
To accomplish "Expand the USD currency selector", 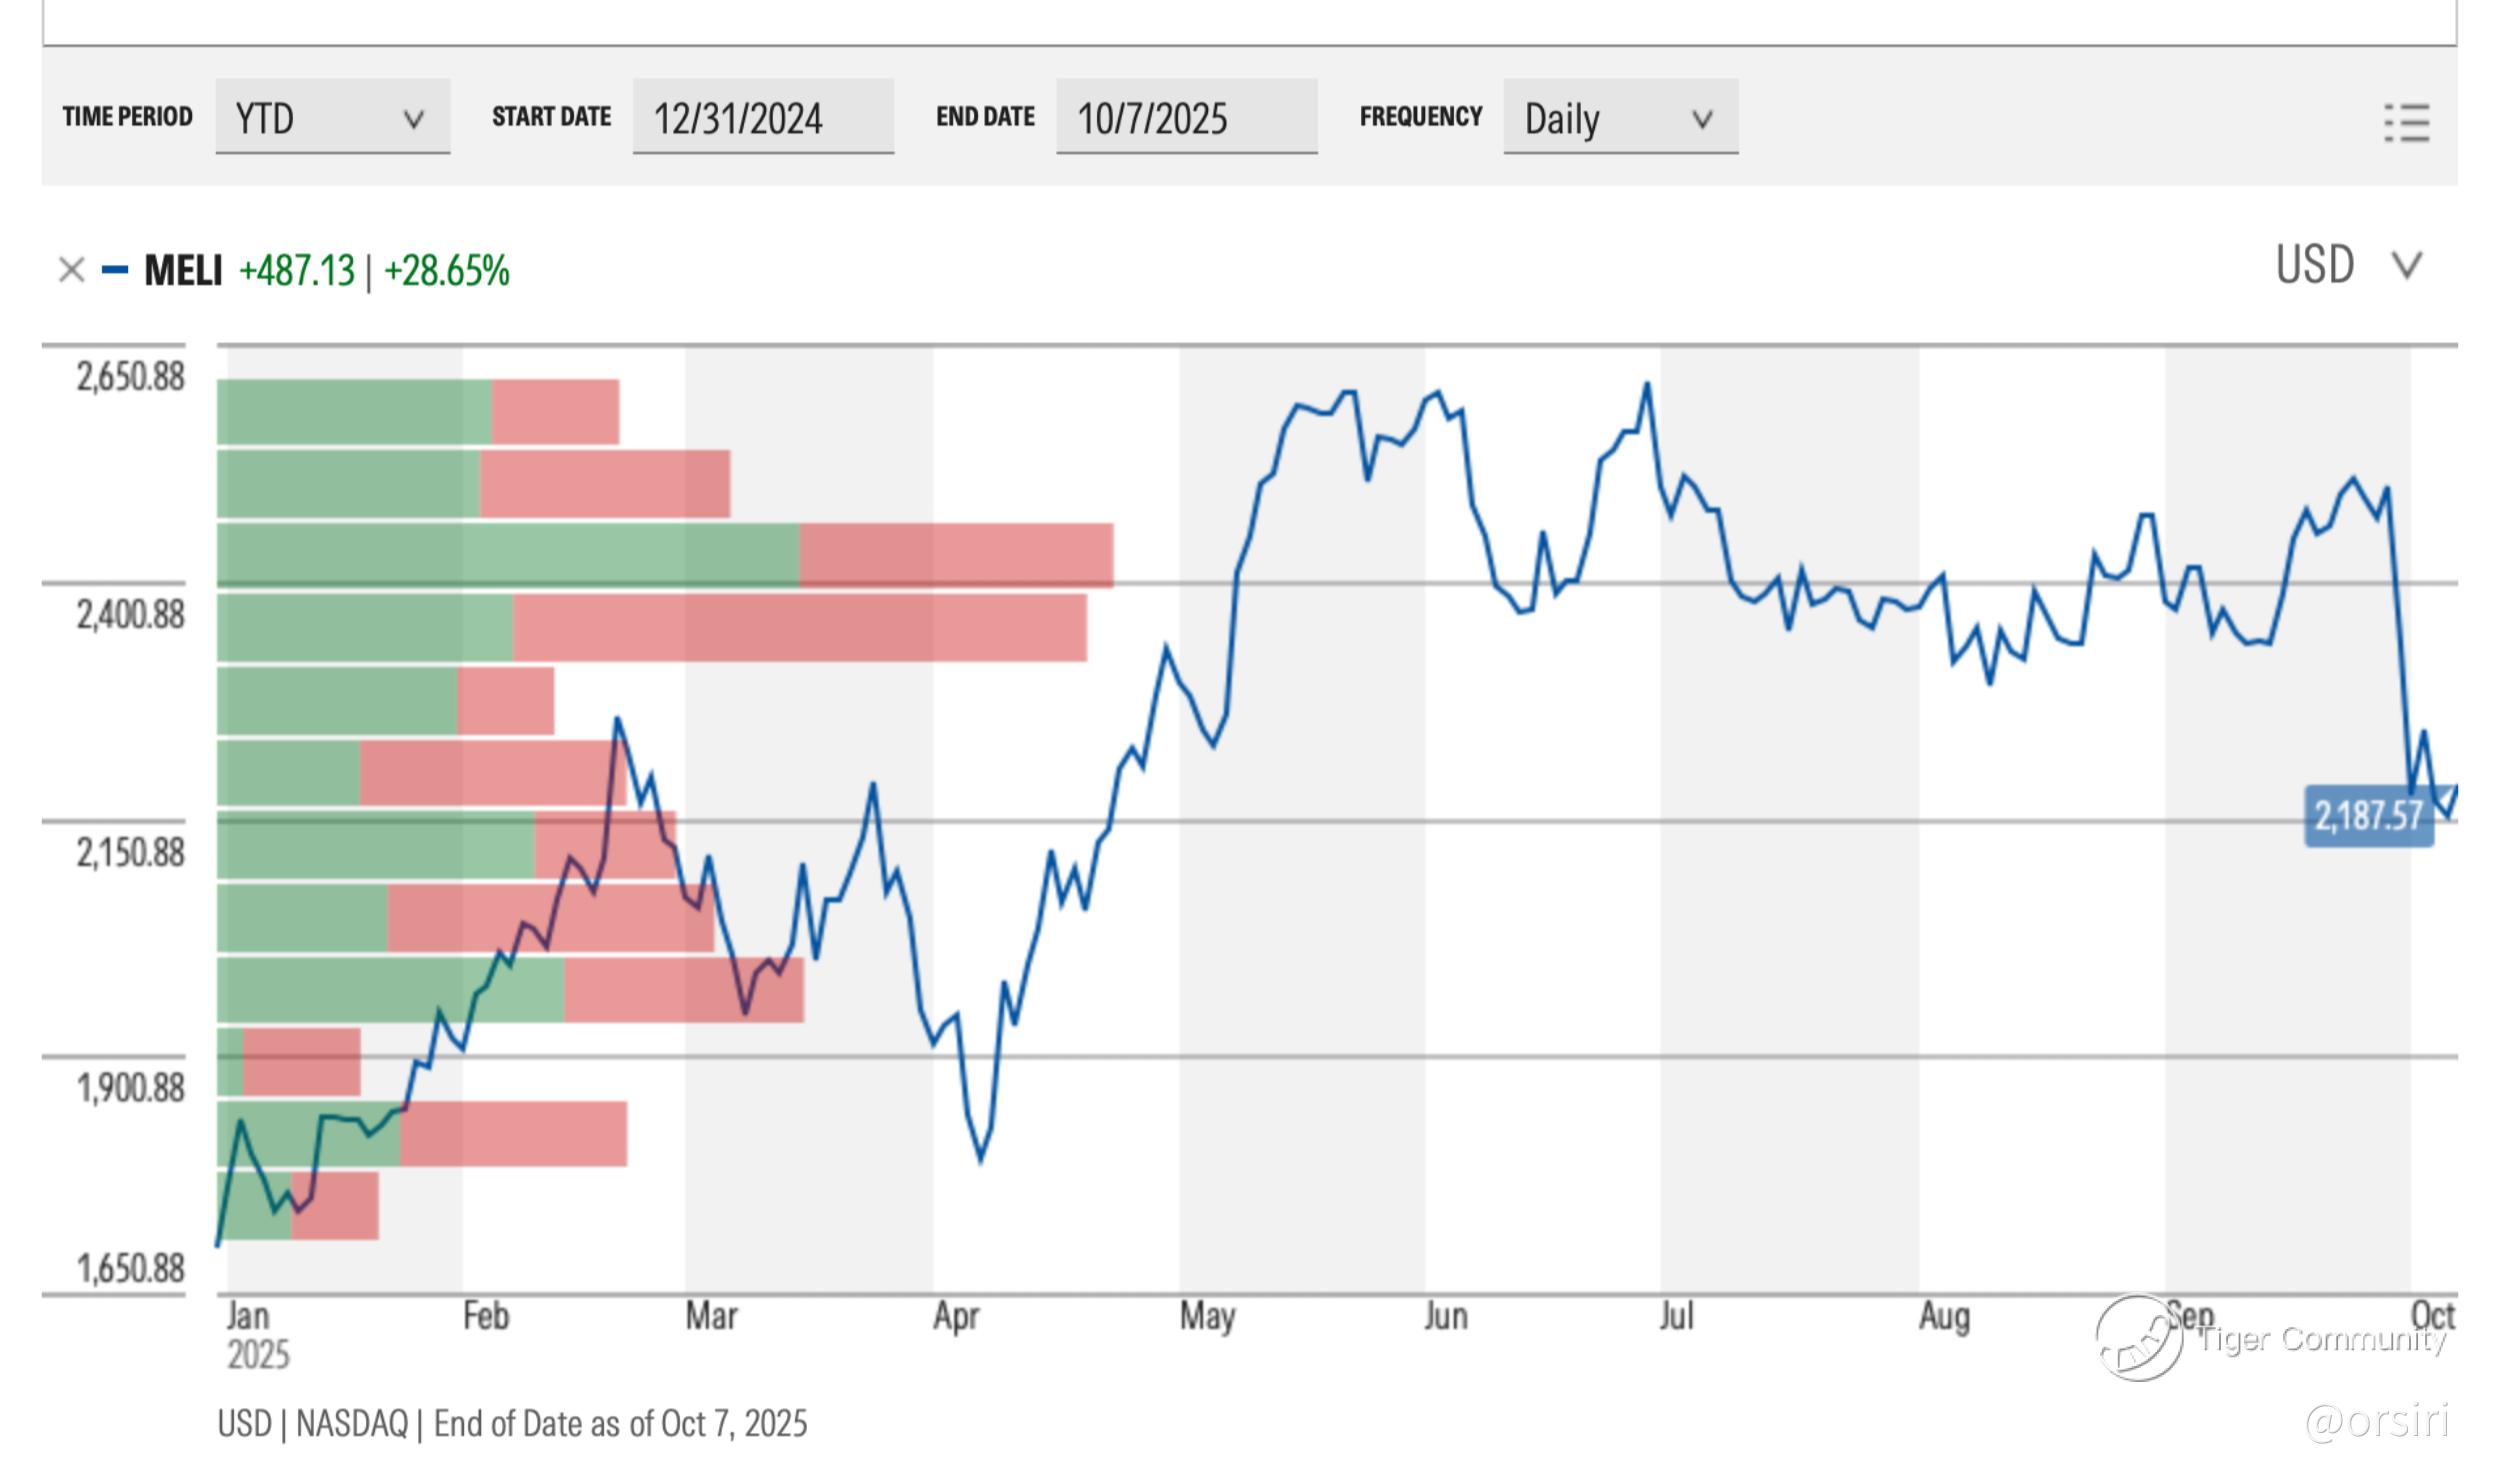I will (x=2314, y=266).
